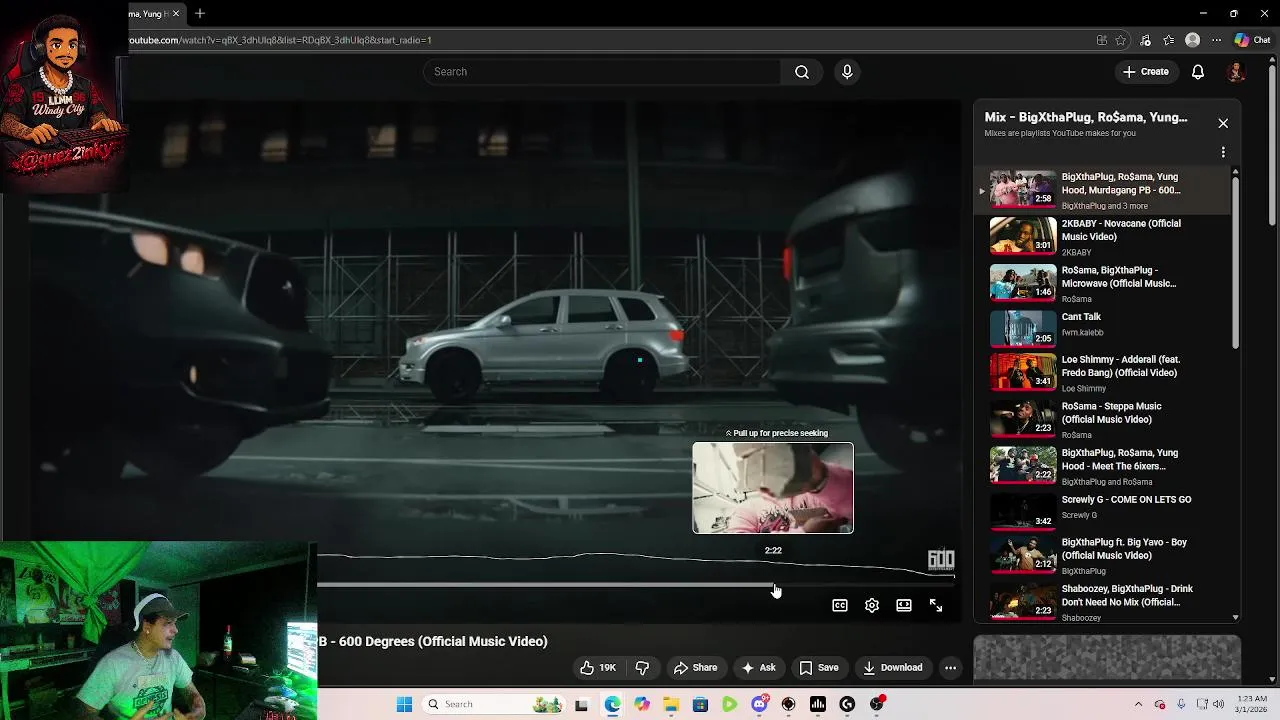Play Meet The 6ixers from the playlist
The width and height of the screenshot is (1280, 720).
pos(1103,466)
